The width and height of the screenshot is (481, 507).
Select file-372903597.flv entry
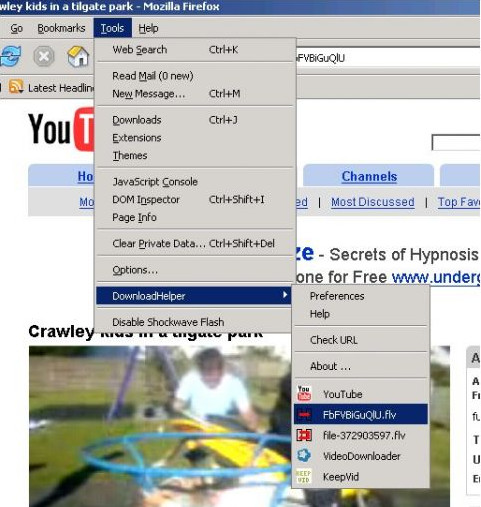pyautogui.click(x=361, y=435)
